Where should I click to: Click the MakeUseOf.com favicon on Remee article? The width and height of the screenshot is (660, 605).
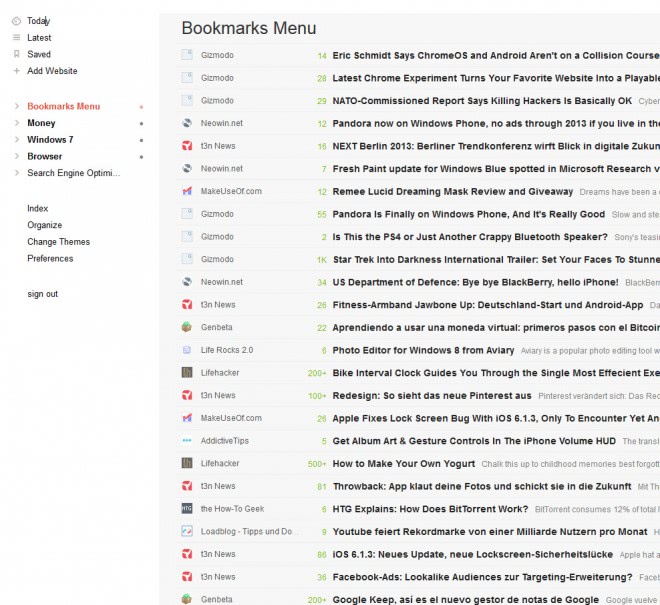click(x=187, y=191)
